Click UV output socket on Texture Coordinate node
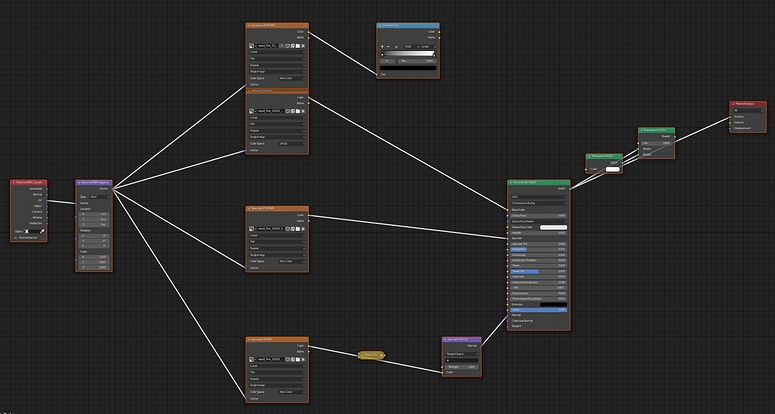Viewport: 775px width, 414px height. (x=47, y=201)
